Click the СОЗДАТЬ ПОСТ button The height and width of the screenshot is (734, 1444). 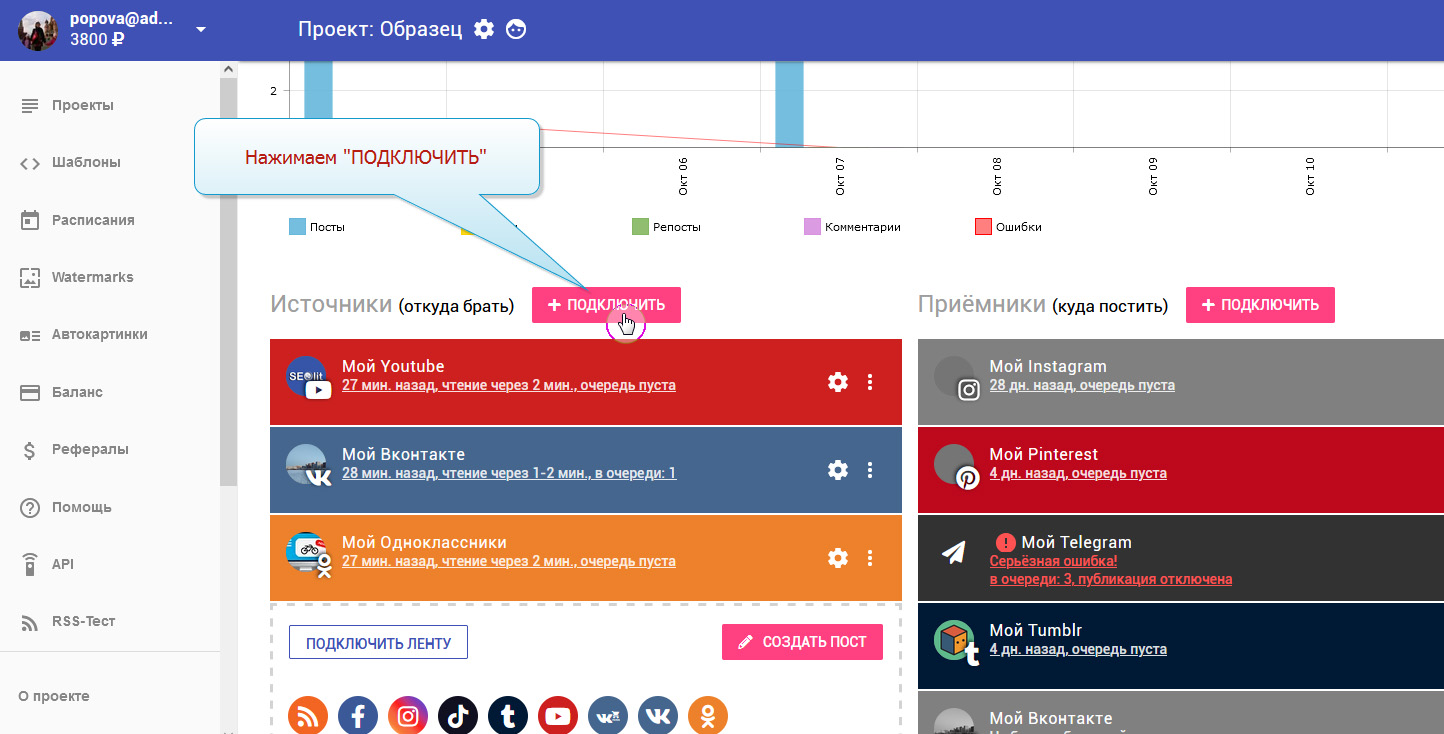pos(802,642)
